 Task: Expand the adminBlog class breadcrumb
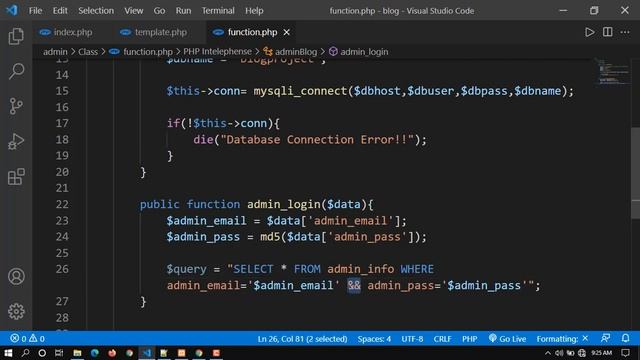tap(290, 52)
